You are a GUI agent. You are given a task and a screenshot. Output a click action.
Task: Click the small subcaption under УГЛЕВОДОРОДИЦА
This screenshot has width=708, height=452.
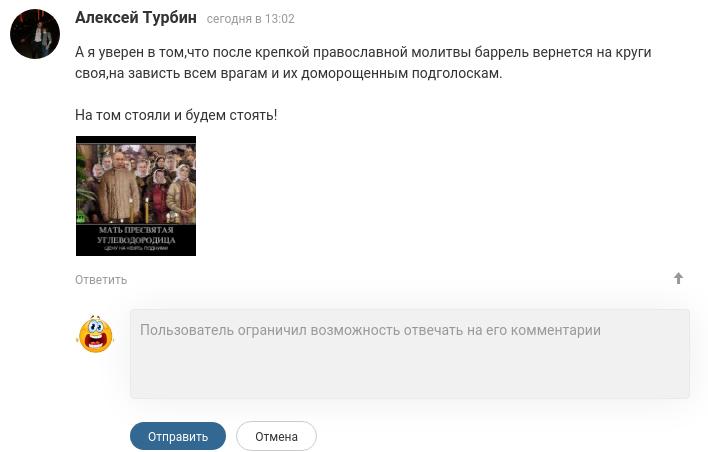point(136,248)
